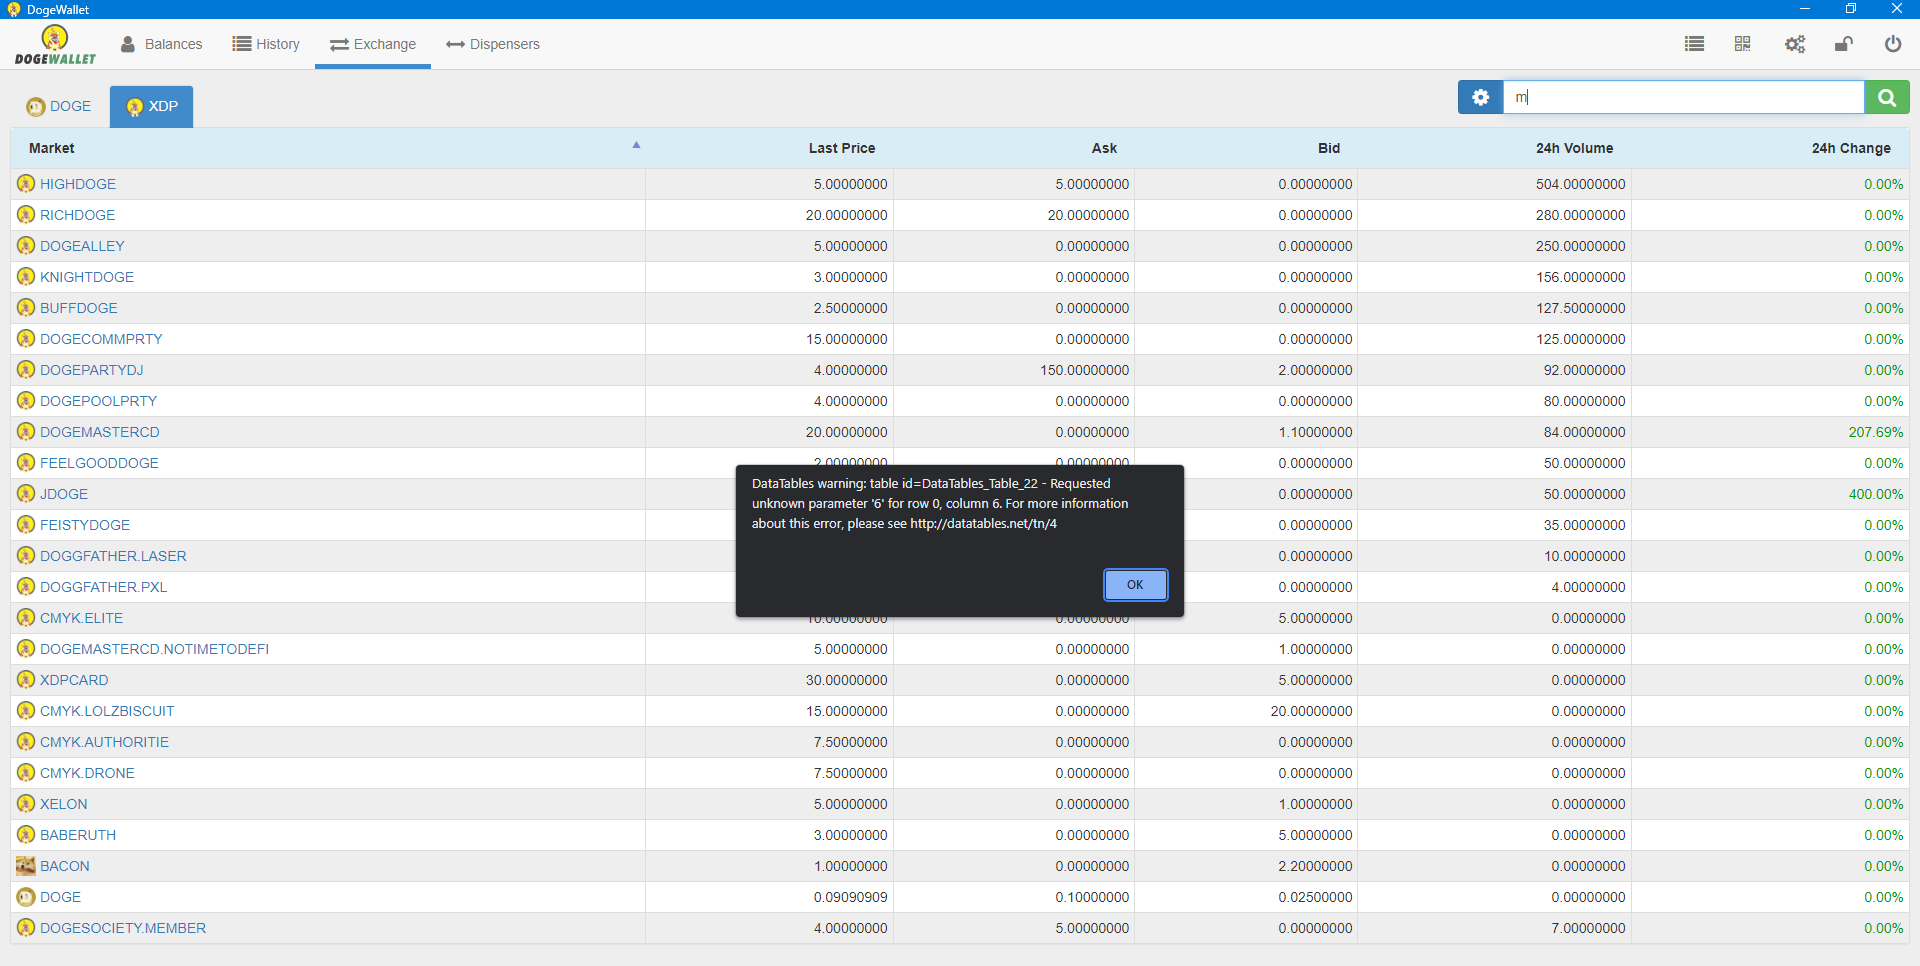Viewport: 1920px width, 966px height.
Task: Open the DOGECOMMPRTY market link
Action: (101, 339)
